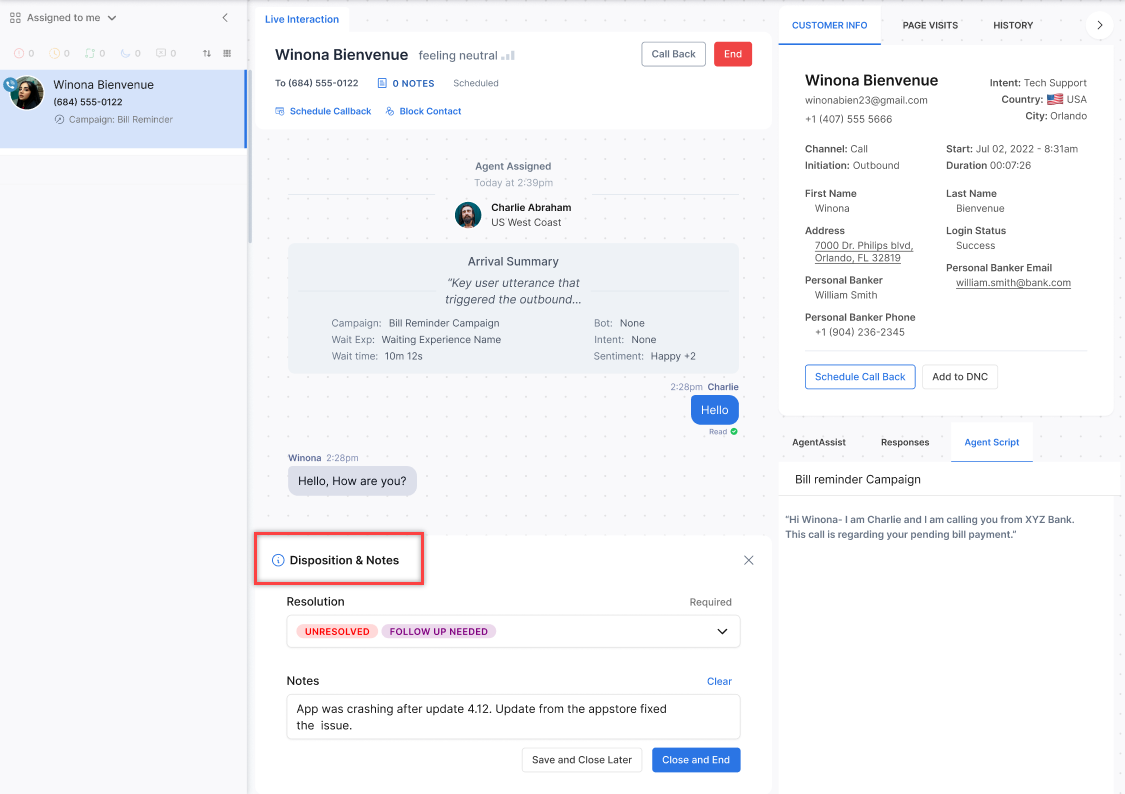1125x794 pixels.
Task: Click the blue moon snoozed filter icon
Action: click(125, 53)
